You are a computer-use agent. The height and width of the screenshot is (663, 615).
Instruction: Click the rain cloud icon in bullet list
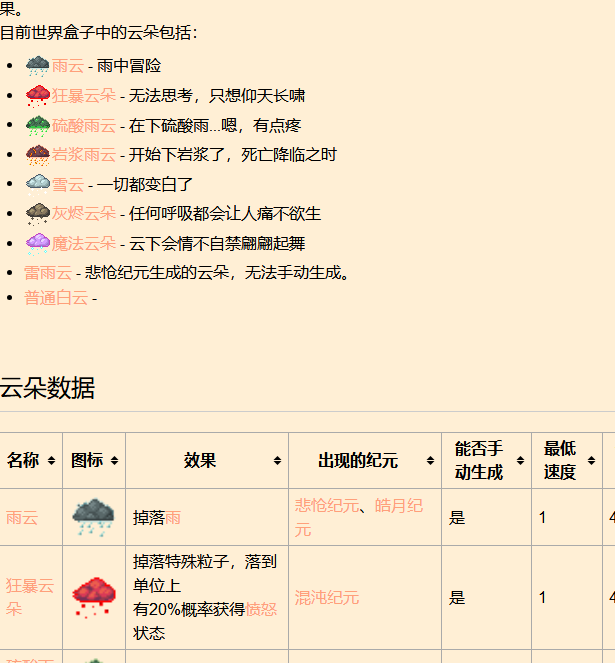coord(38,66)
